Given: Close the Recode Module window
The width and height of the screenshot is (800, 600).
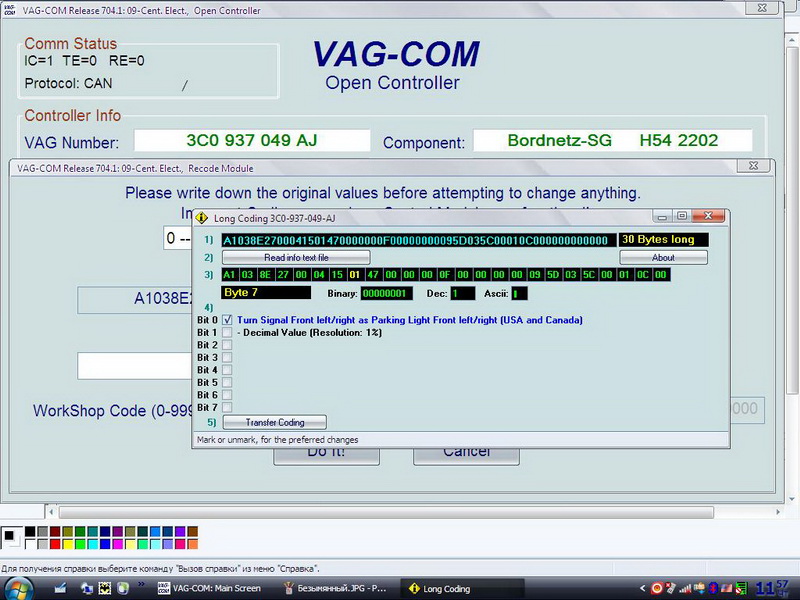Looking at the screenshot, I should [x=751, y=167].
